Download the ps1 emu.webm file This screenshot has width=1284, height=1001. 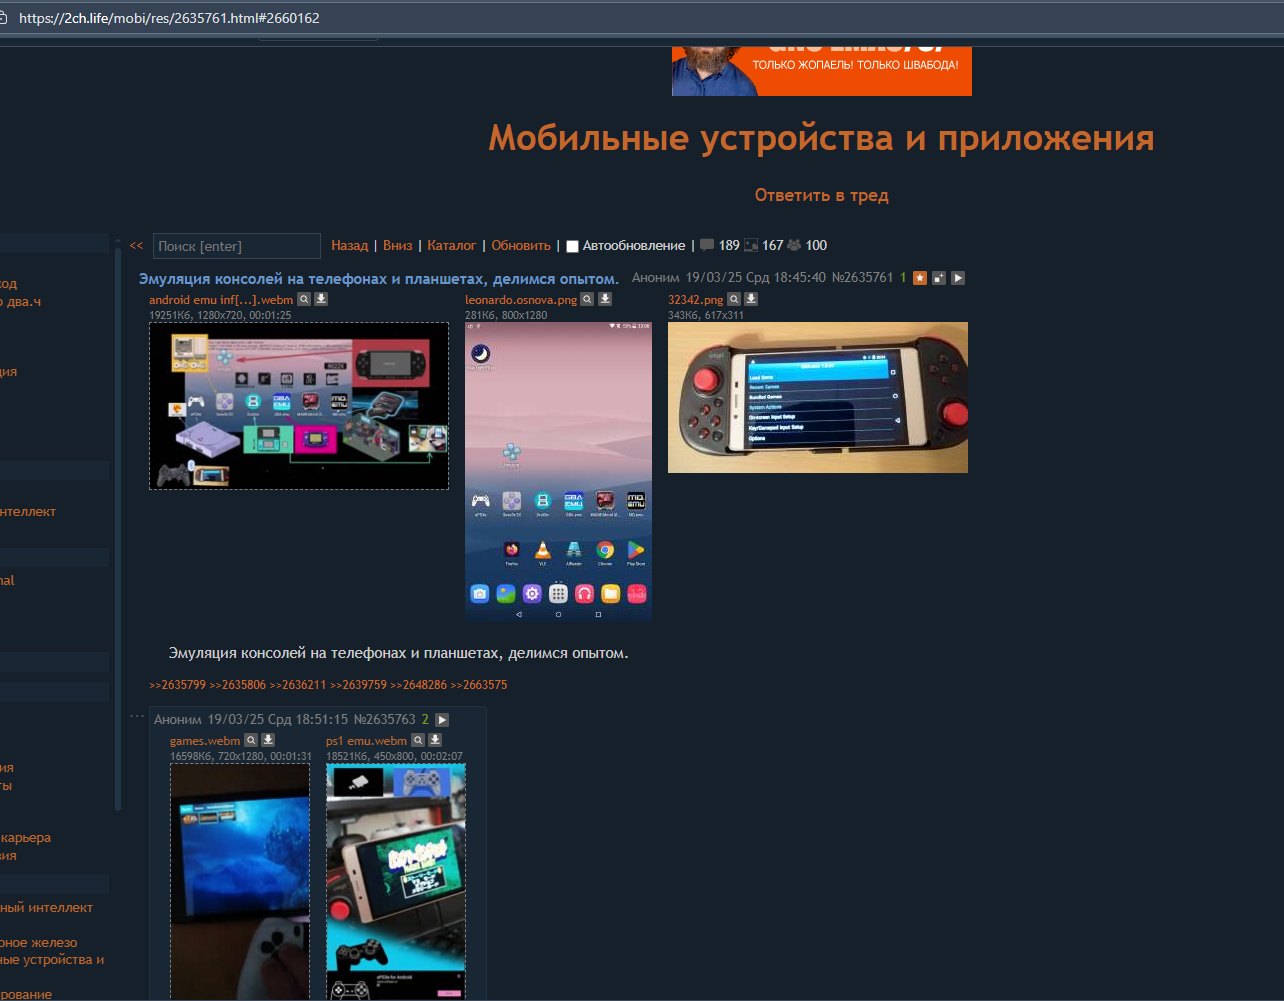435,740
